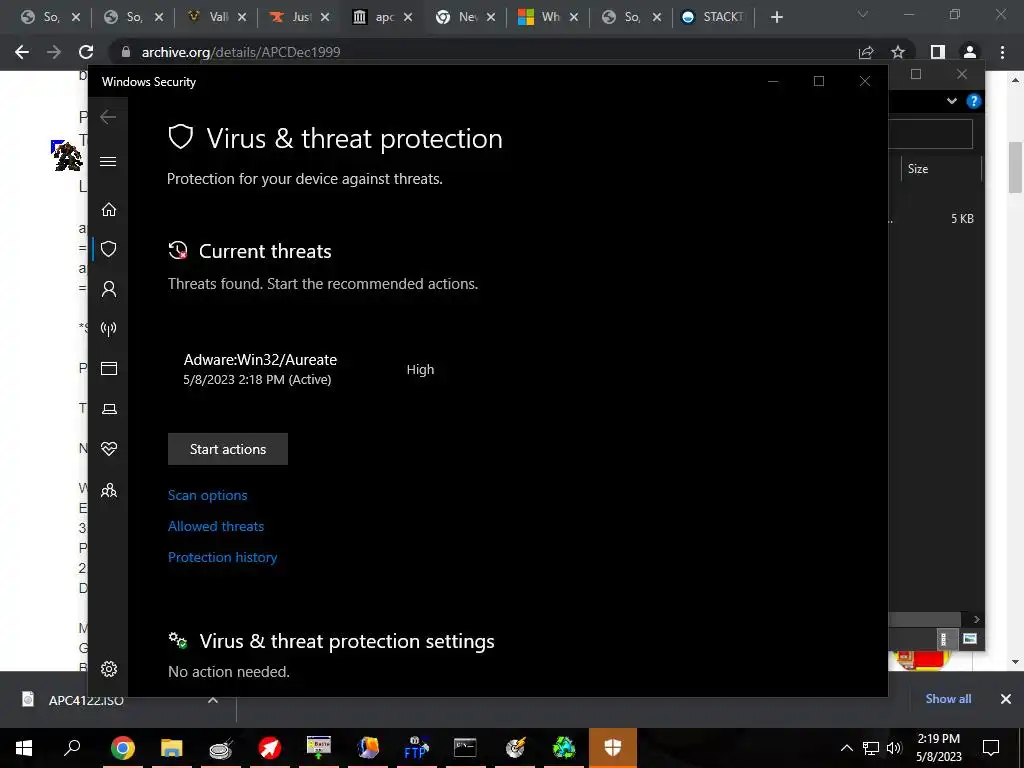Select the Virus & threat protection shield in sidebar
This screenshot has height=768, width=1024.
click(x=108, y=249)
